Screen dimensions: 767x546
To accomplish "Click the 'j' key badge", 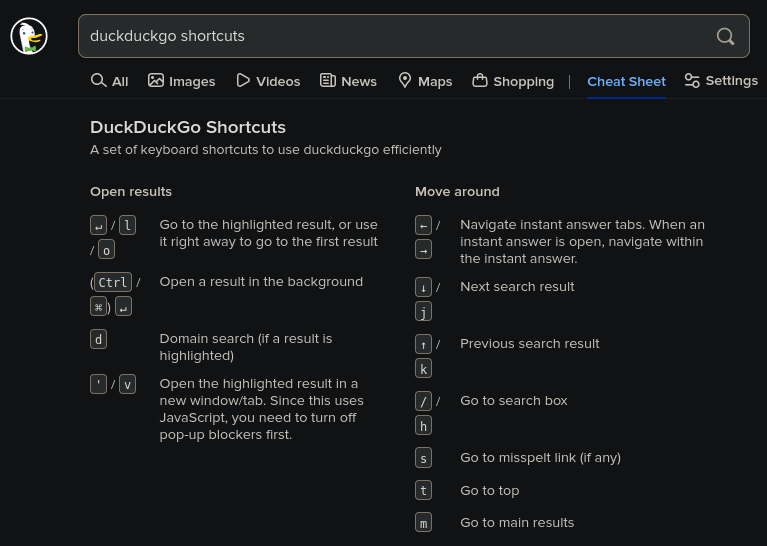I will tap(424, 311).
